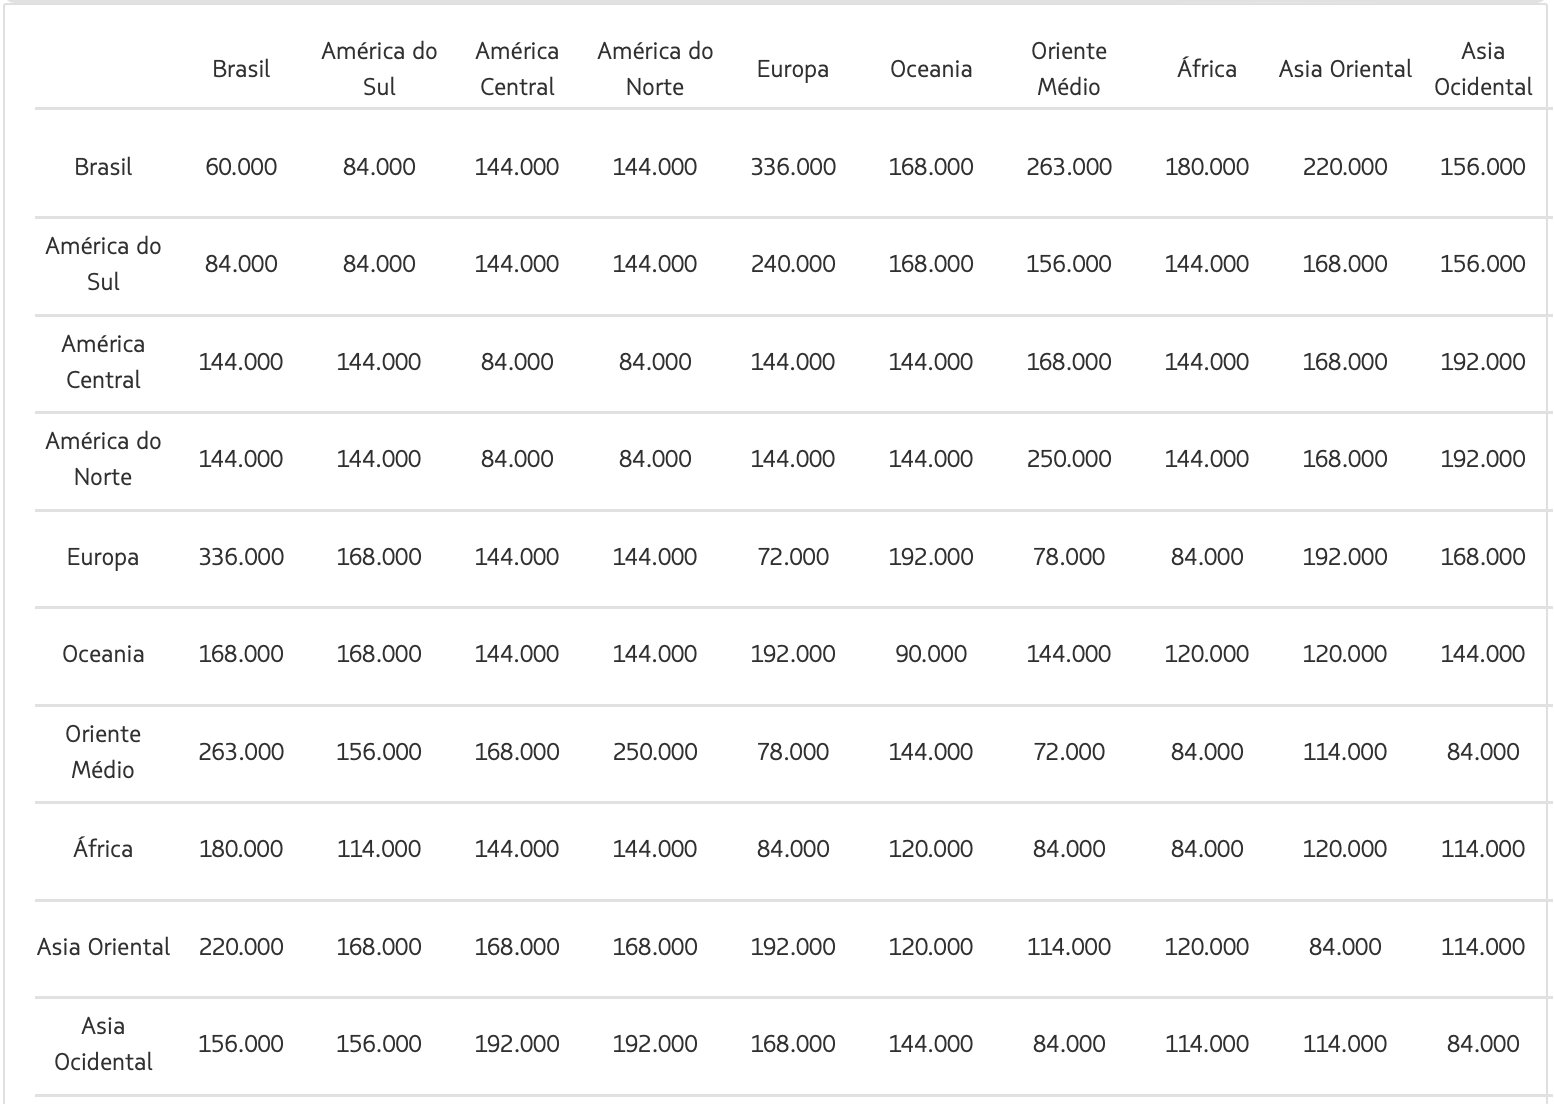Select the 220.000 cell in Asia Oriental row
1554x1104 pixels.
pyautogui.click(x=241, y=947)
